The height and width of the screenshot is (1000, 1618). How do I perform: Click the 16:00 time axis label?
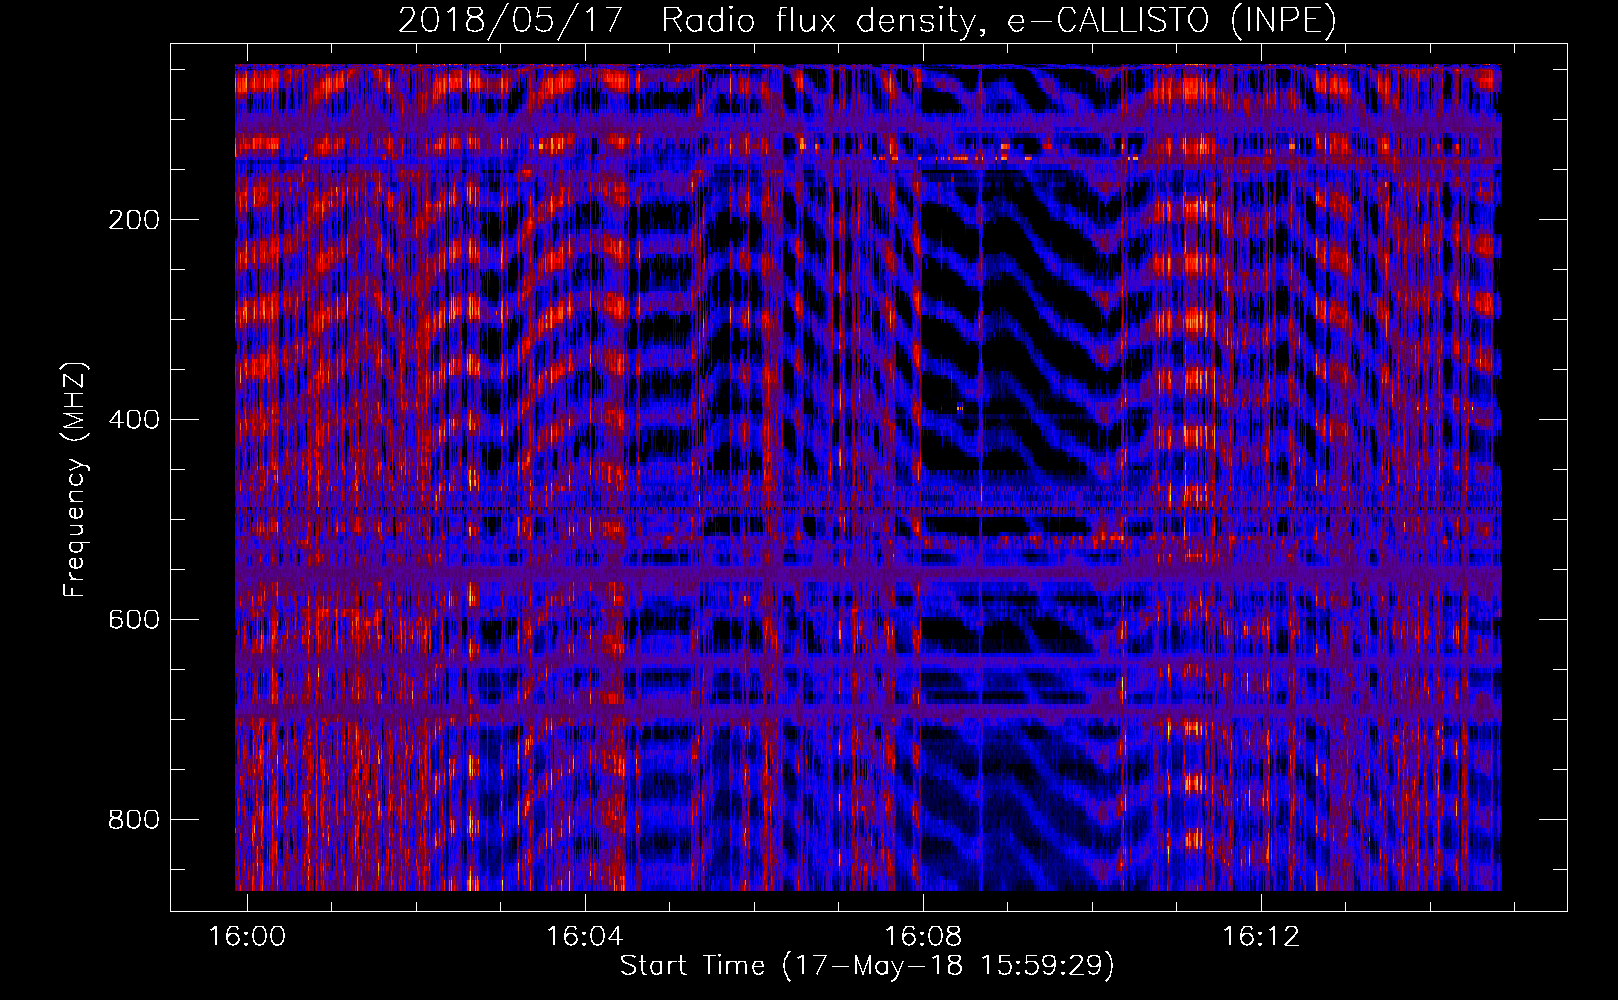pos(247,936)
